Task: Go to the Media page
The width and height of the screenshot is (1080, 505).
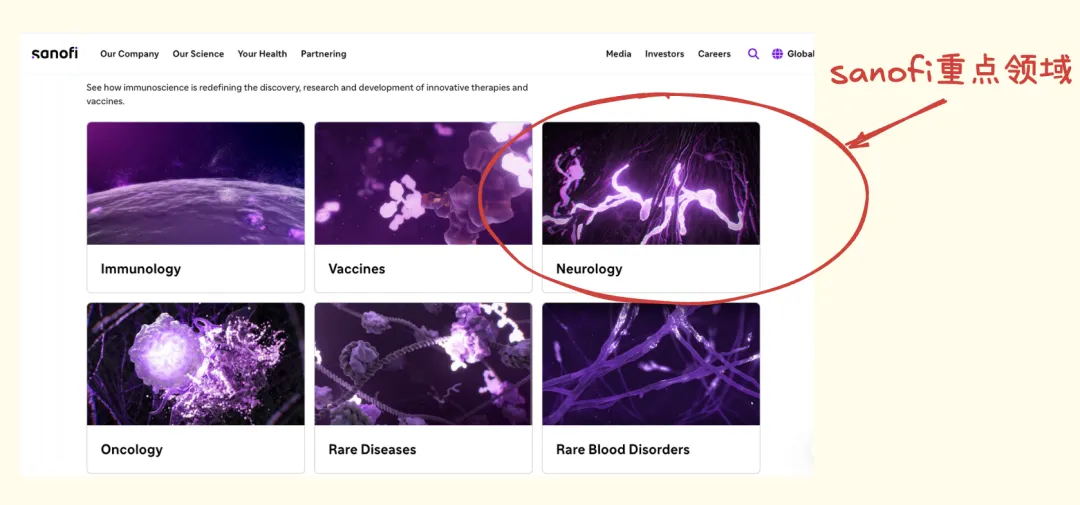Action: click(618, 54)
